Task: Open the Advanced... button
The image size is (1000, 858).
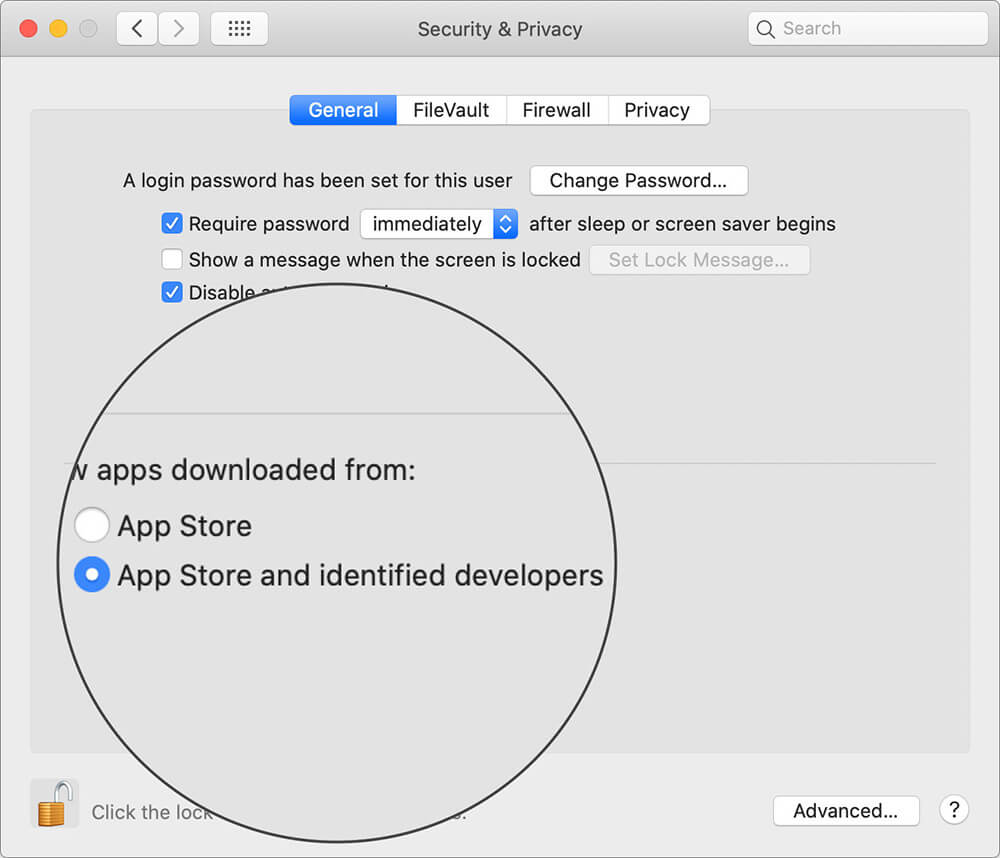Action: pyautogui.click(x=846, y=811)
